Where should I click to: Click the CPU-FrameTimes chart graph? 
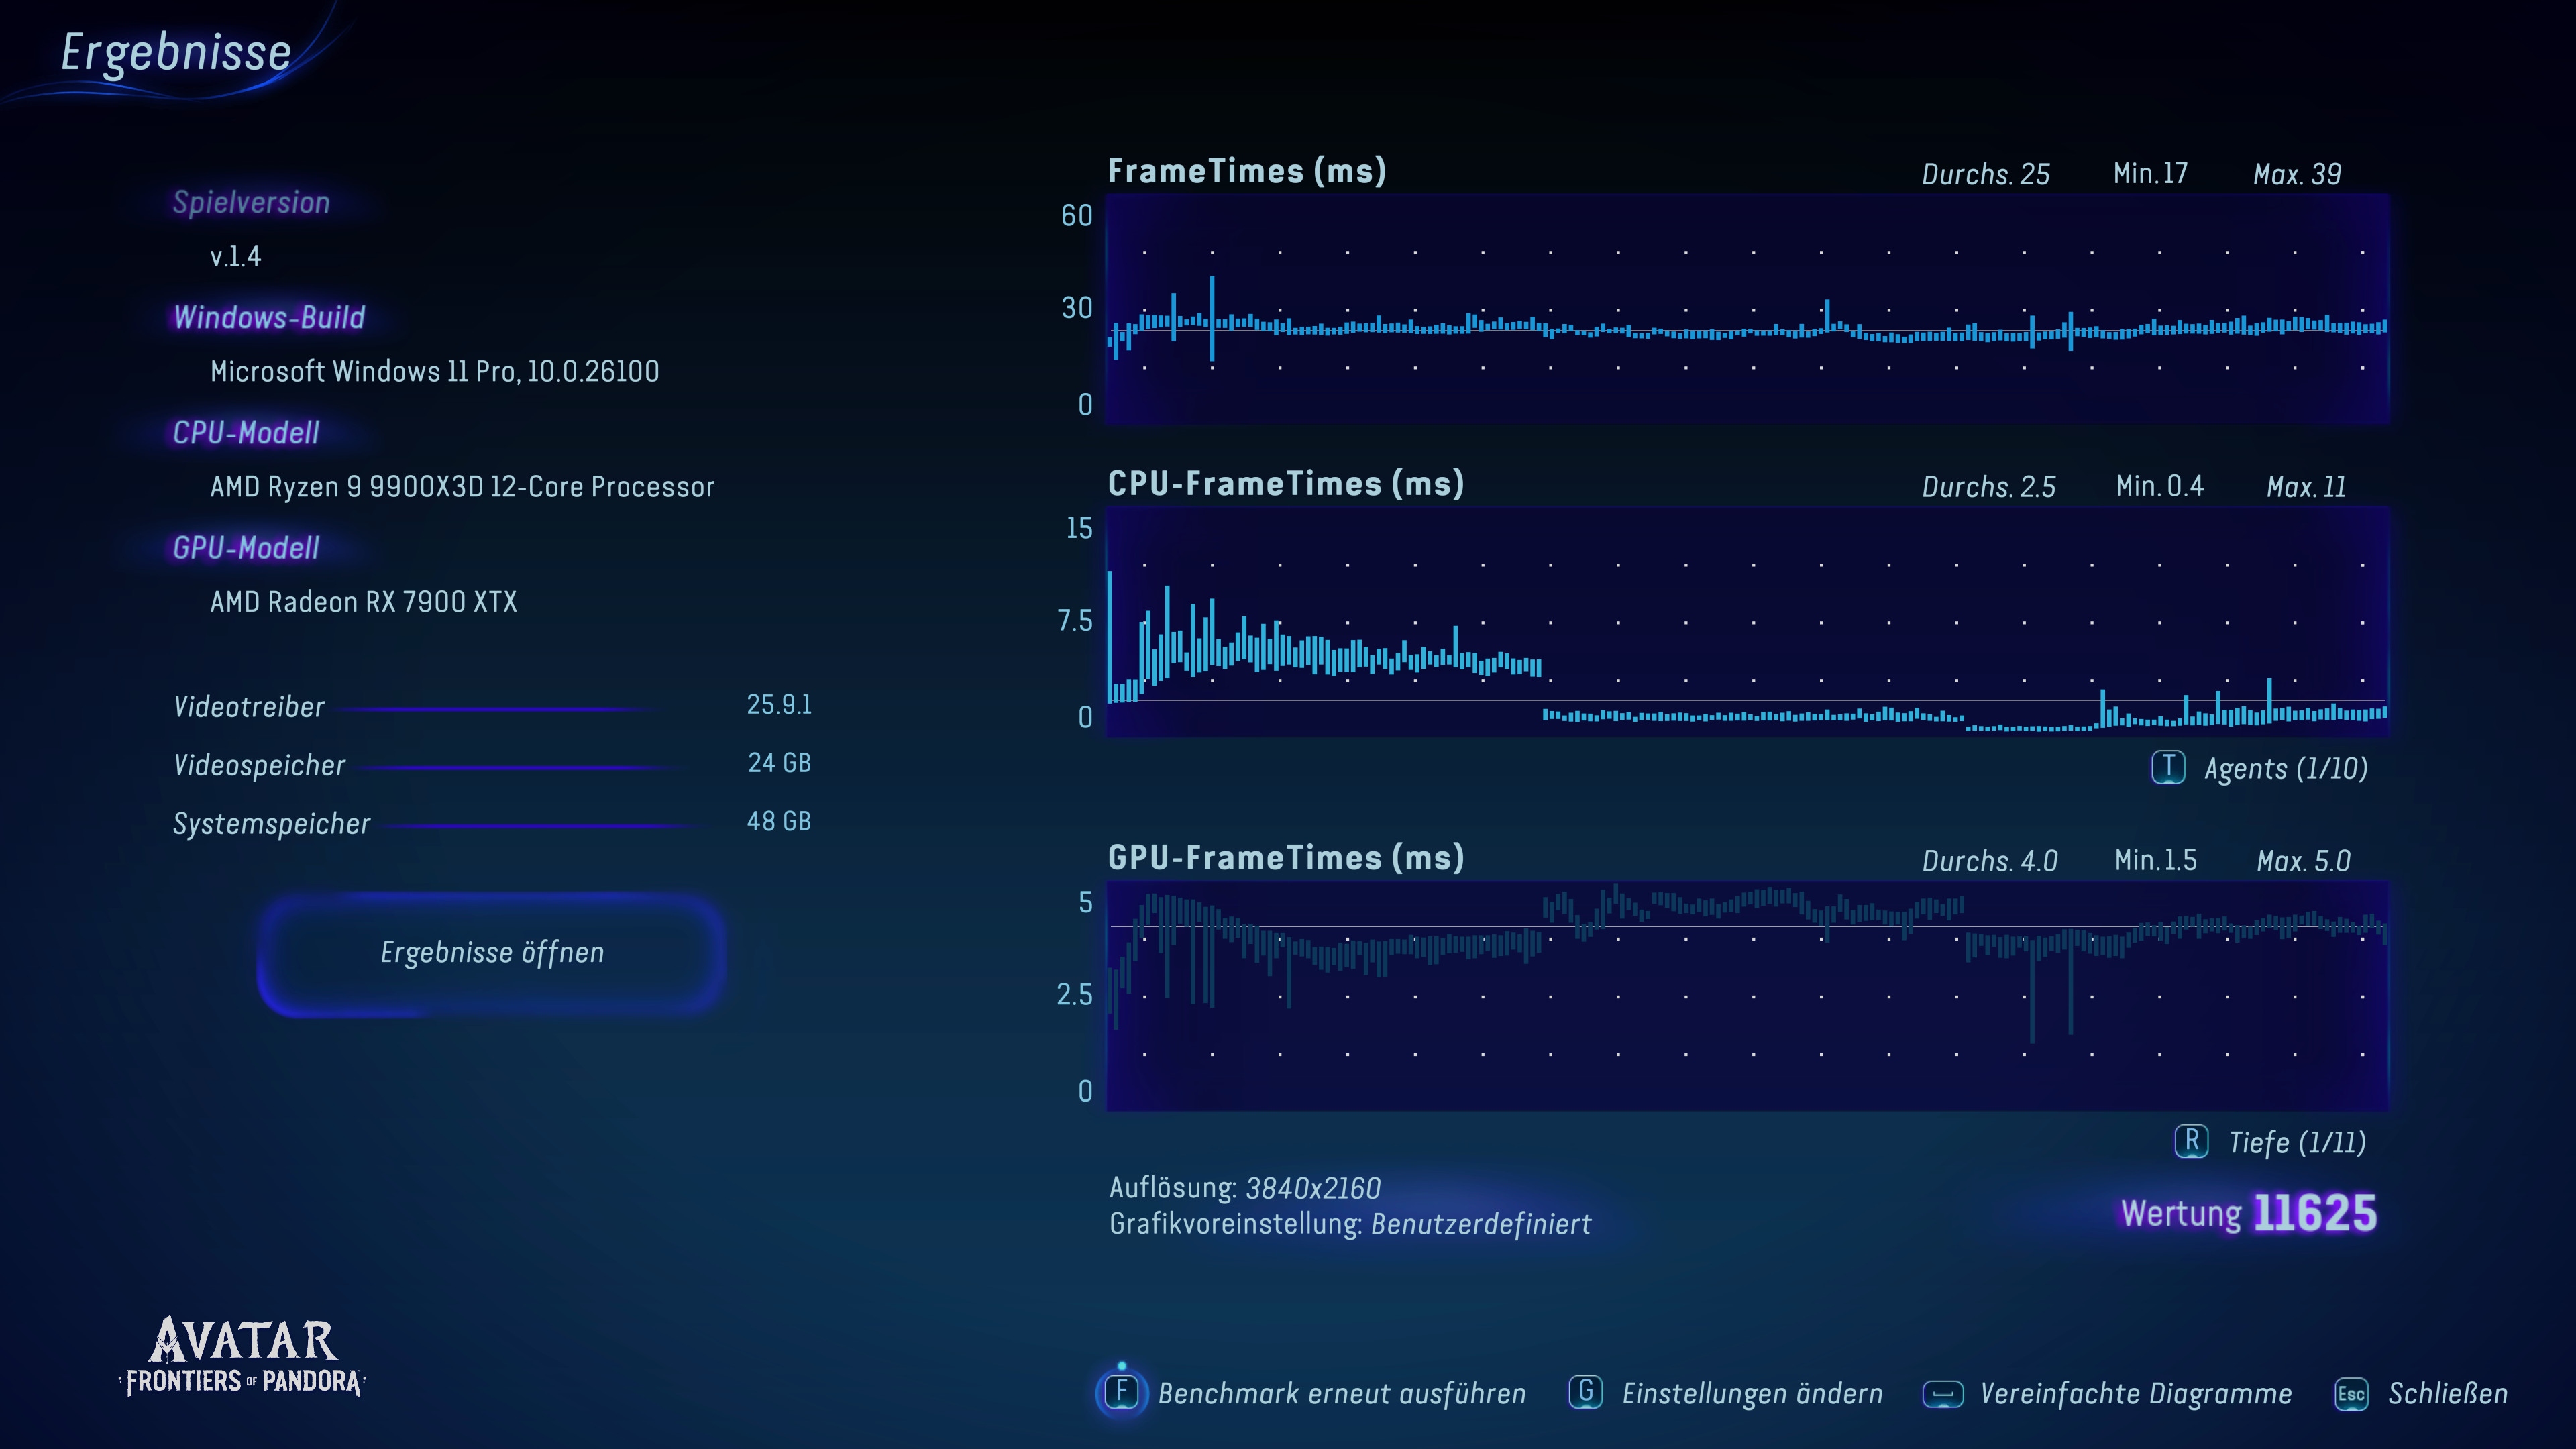1746,621
